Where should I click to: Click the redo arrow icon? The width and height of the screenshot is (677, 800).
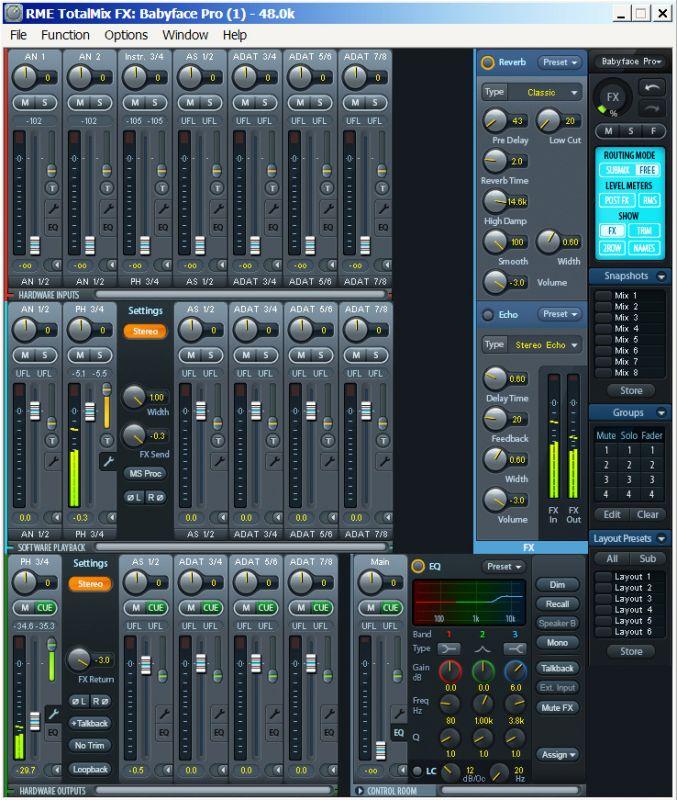point(651,108)
